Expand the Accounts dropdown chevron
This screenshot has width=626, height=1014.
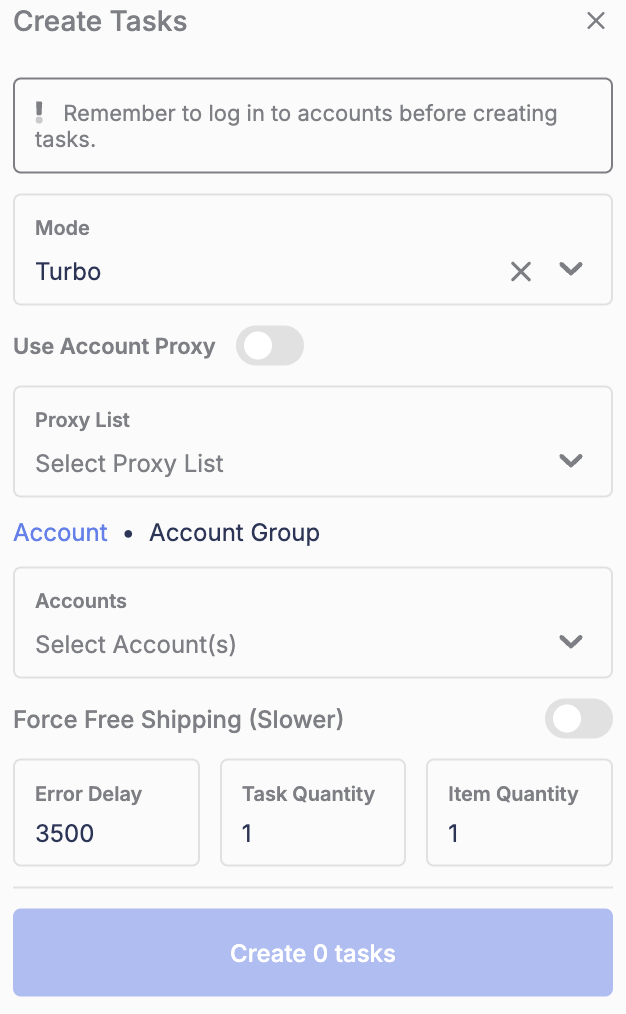[571, 642]
